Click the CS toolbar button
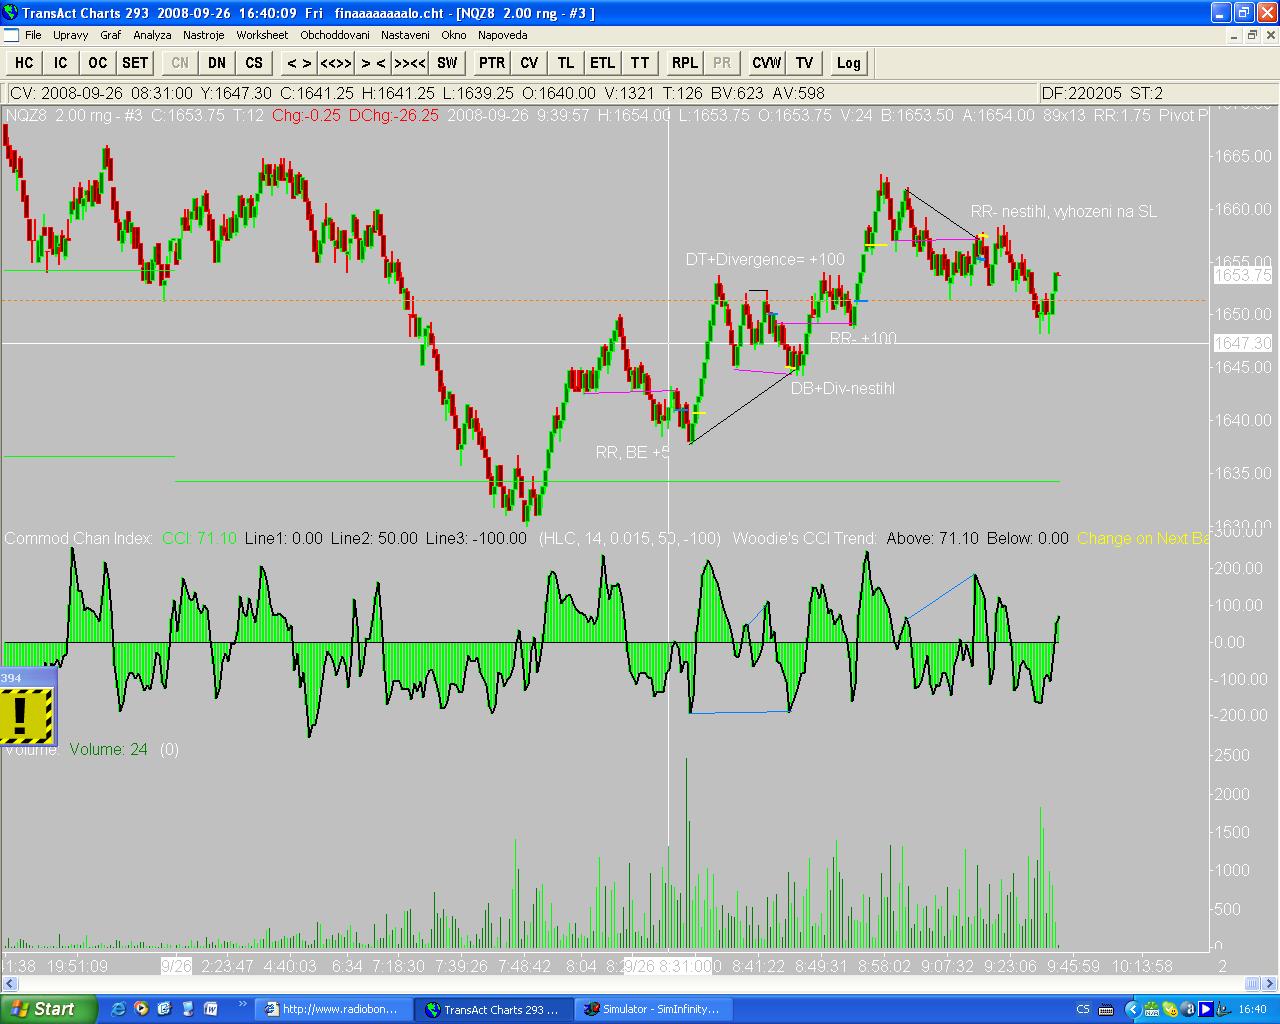1280x1024 pixels. click(x=254, y=63)
